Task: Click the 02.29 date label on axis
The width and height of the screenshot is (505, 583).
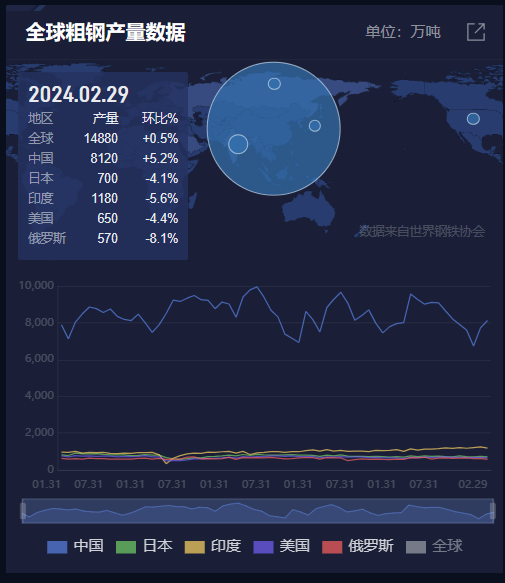Action: point(473,484)
